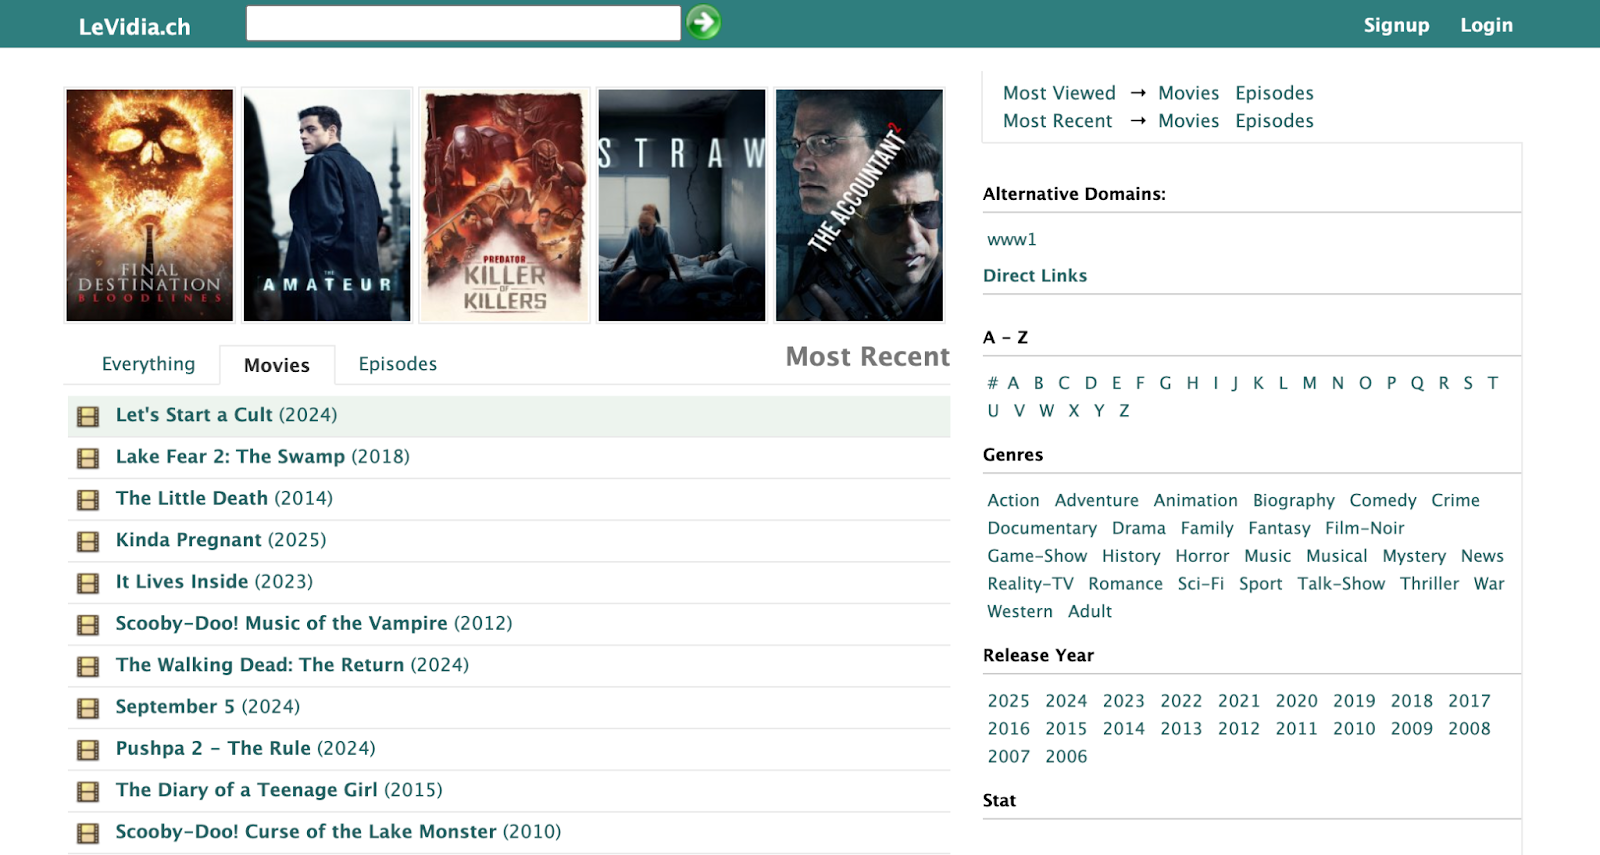The image size is (1600, 855).
Task: Select the Movies tab
Action: (x=277, y=365)
